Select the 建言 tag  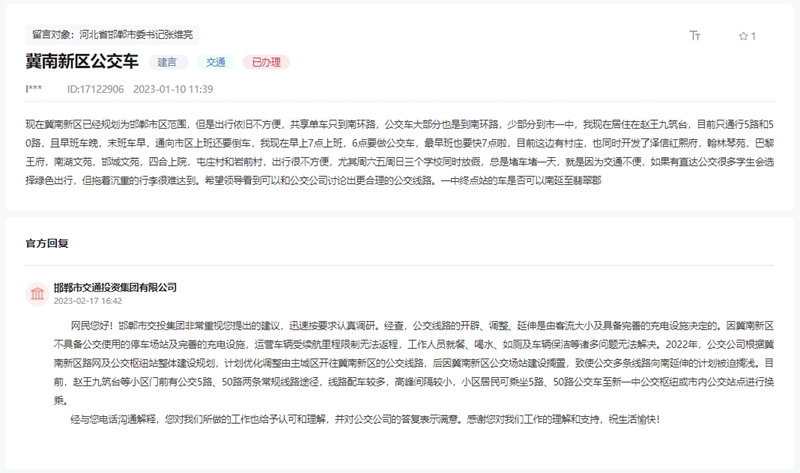pos(167,62)
